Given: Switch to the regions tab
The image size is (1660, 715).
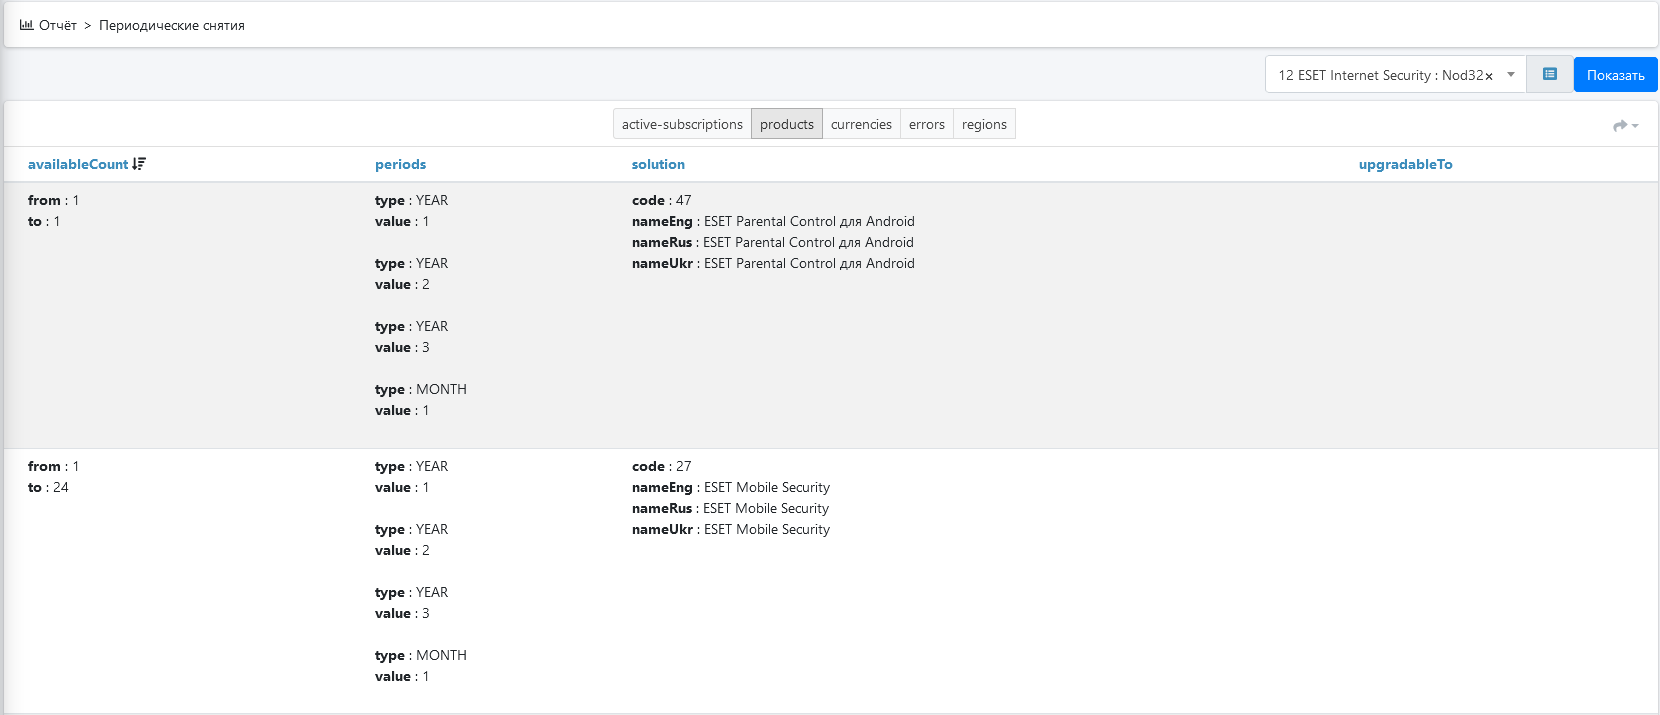Looking at the screenshot, I should click(x=984, y=124).
